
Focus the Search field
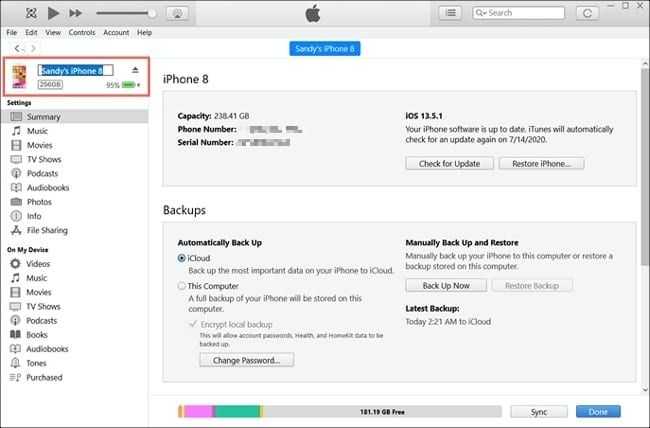(x=519, y=13)
